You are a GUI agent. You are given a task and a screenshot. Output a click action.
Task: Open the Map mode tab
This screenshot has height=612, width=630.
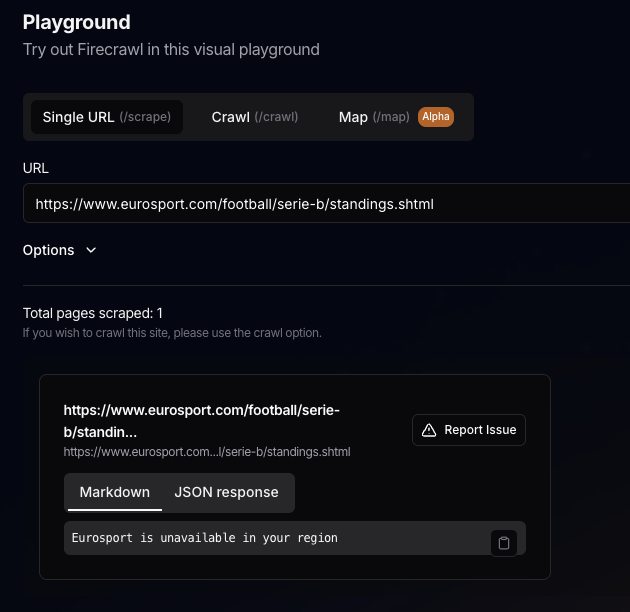point(374,117)
